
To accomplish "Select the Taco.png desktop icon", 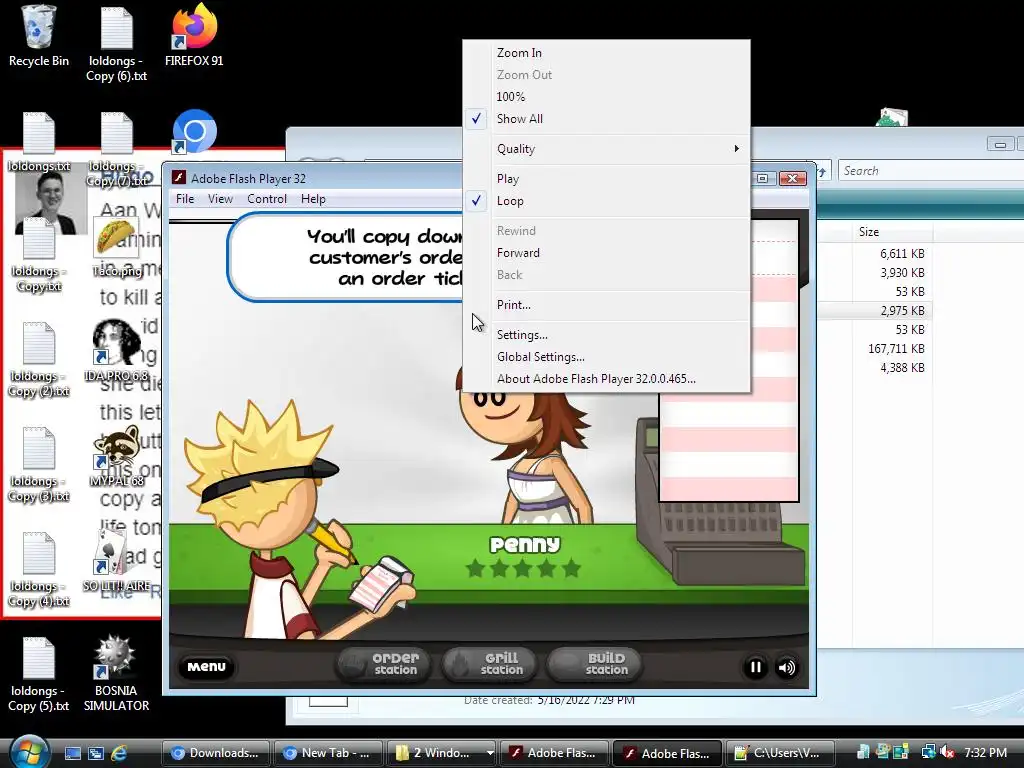I will [116, 247].
